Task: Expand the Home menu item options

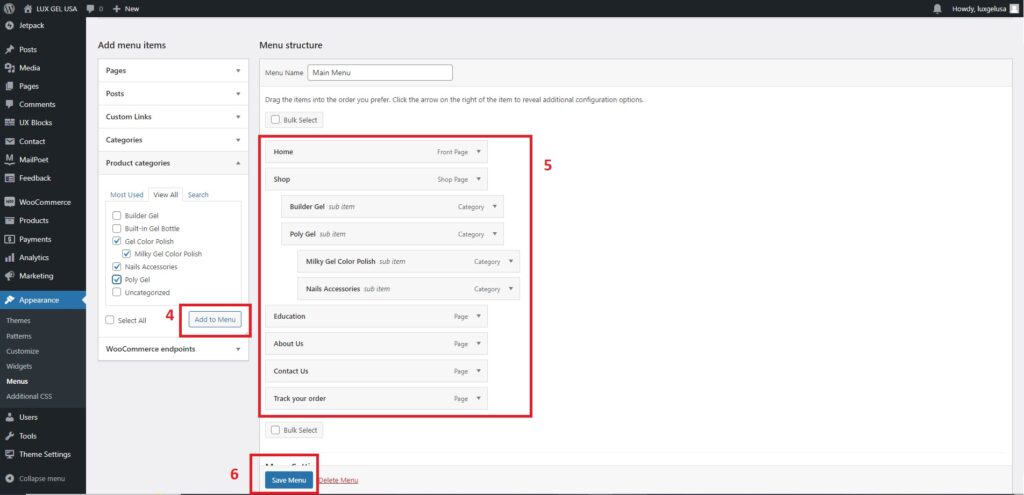Action: [479, 152]
